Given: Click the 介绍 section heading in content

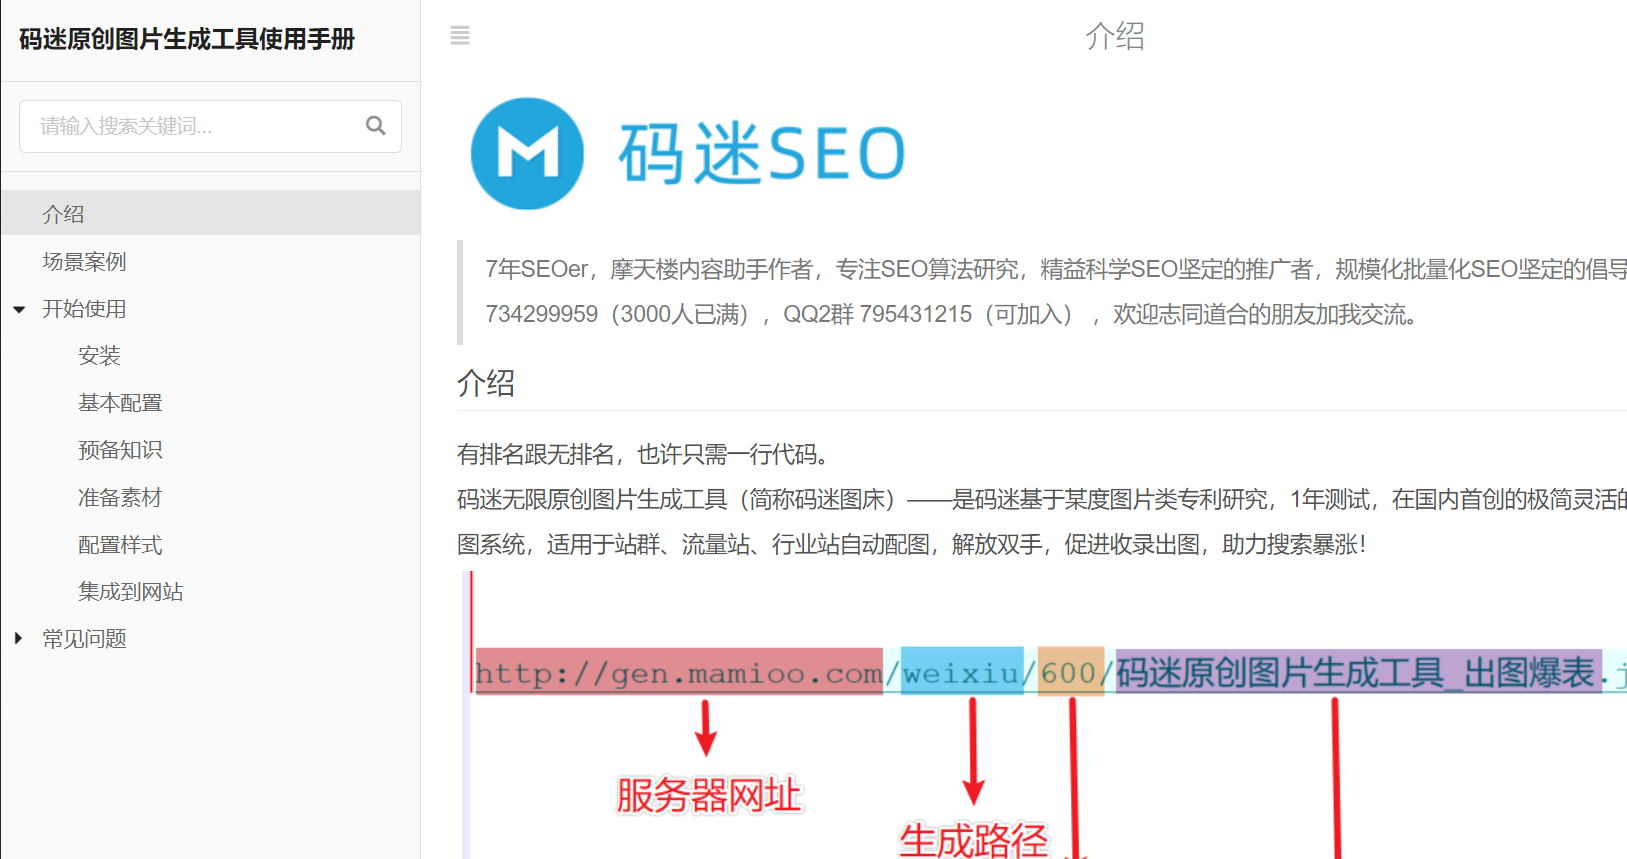Looking at the screenshot, I should click(x=486, y=382).
